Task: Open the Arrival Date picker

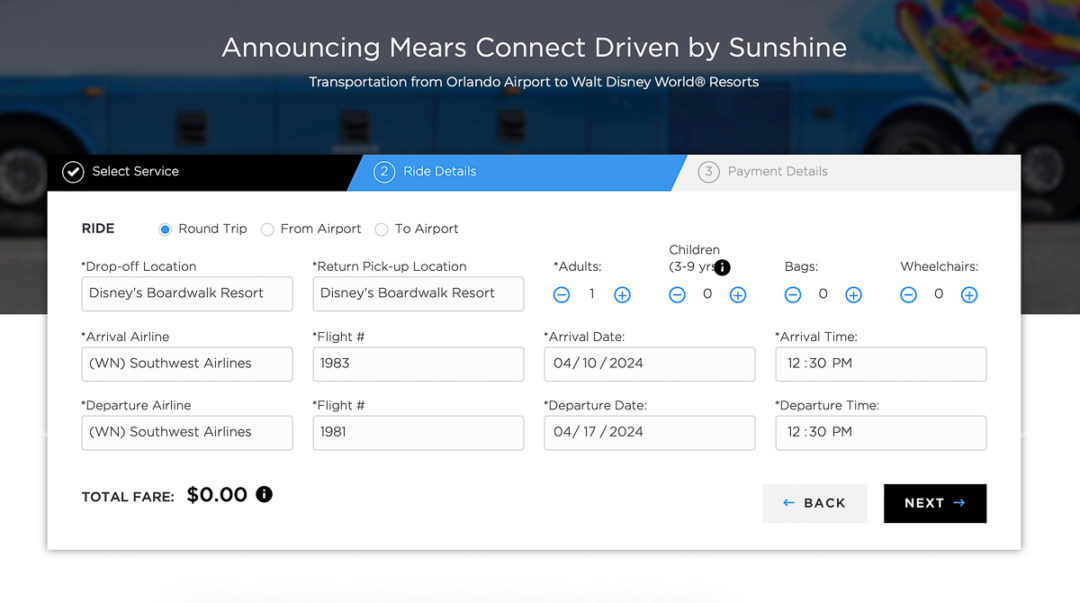Action: pyautogui.click(x=648, y=364)
